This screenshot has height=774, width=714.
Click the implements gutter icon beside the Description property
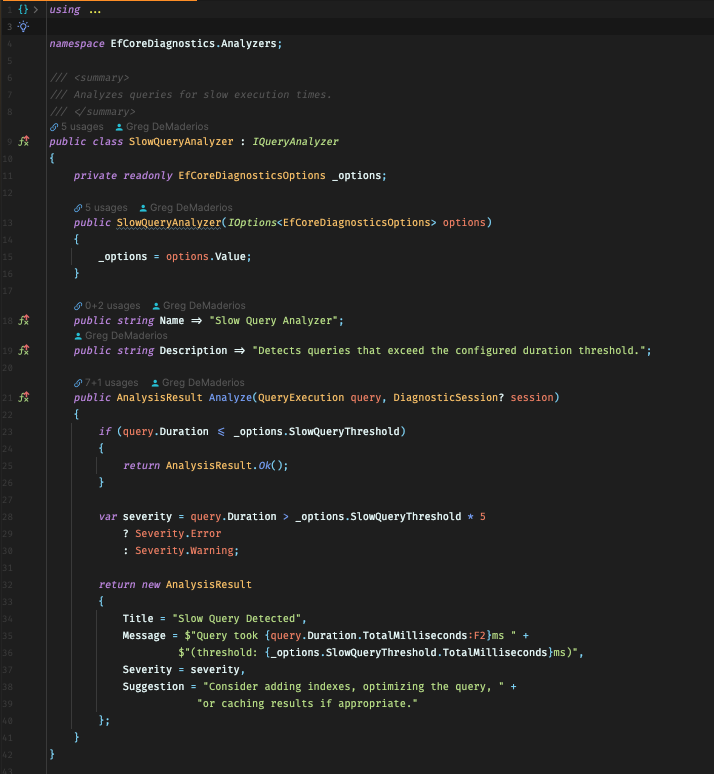pos(24,350)
